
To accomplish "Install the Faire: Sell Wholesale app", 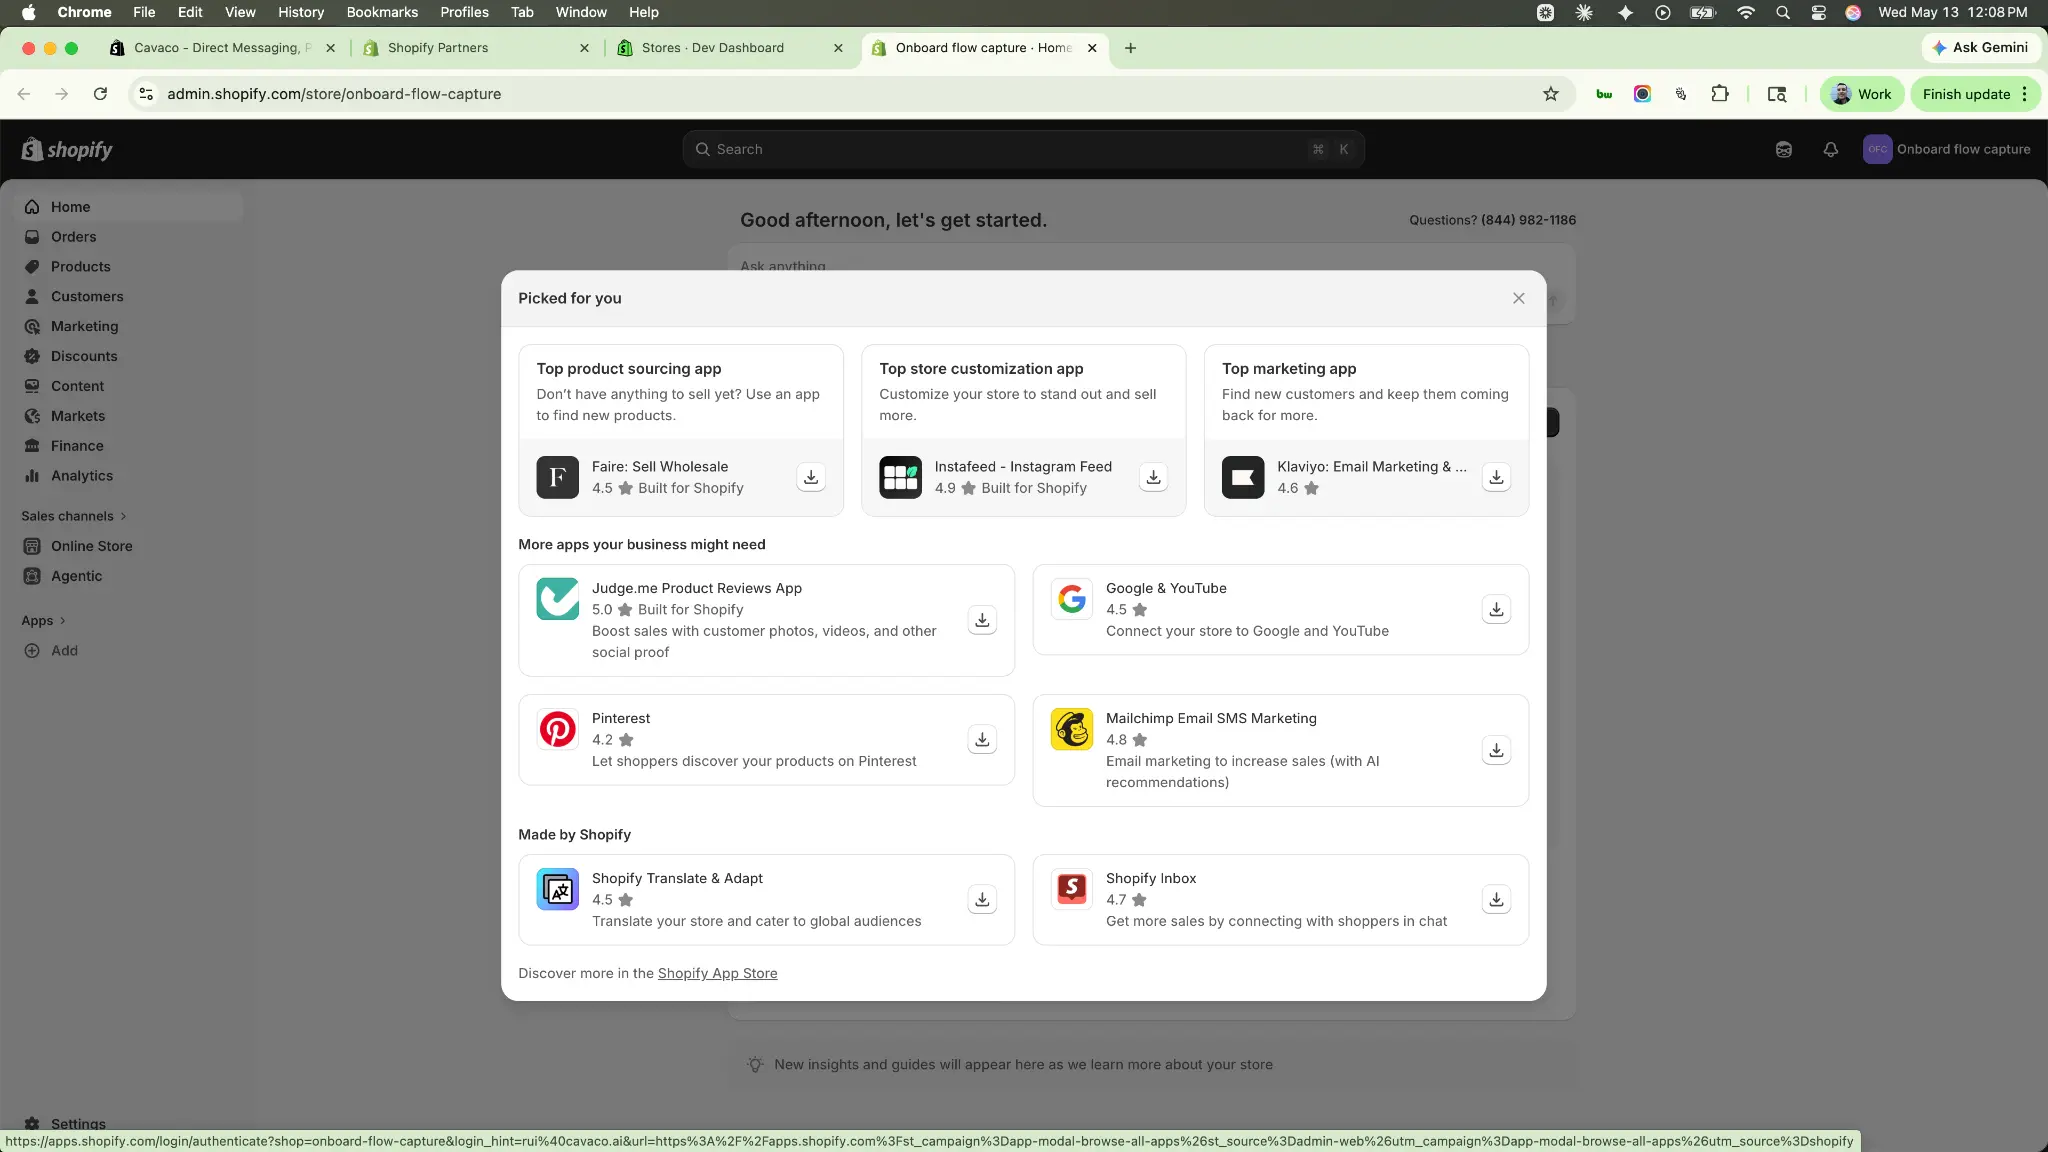I will pyautogui.click(x=811, y=477).
